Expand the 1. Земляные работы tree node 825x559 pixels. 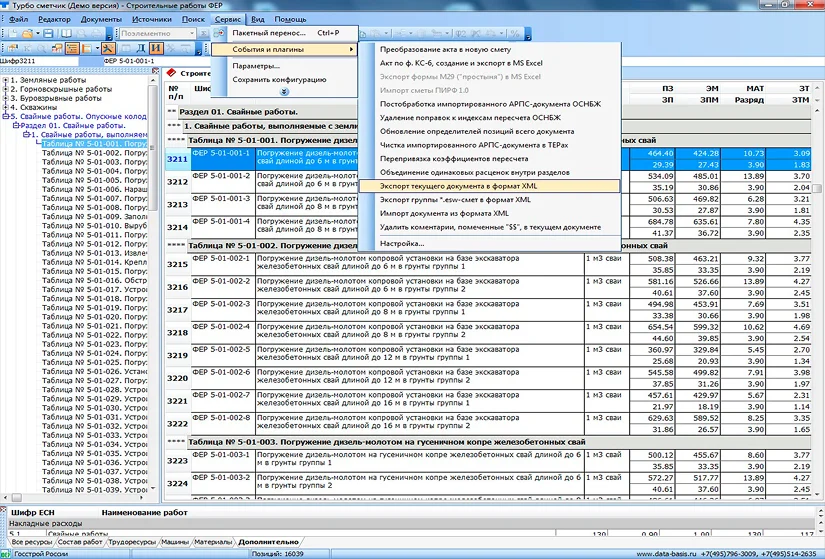(6, 80)
